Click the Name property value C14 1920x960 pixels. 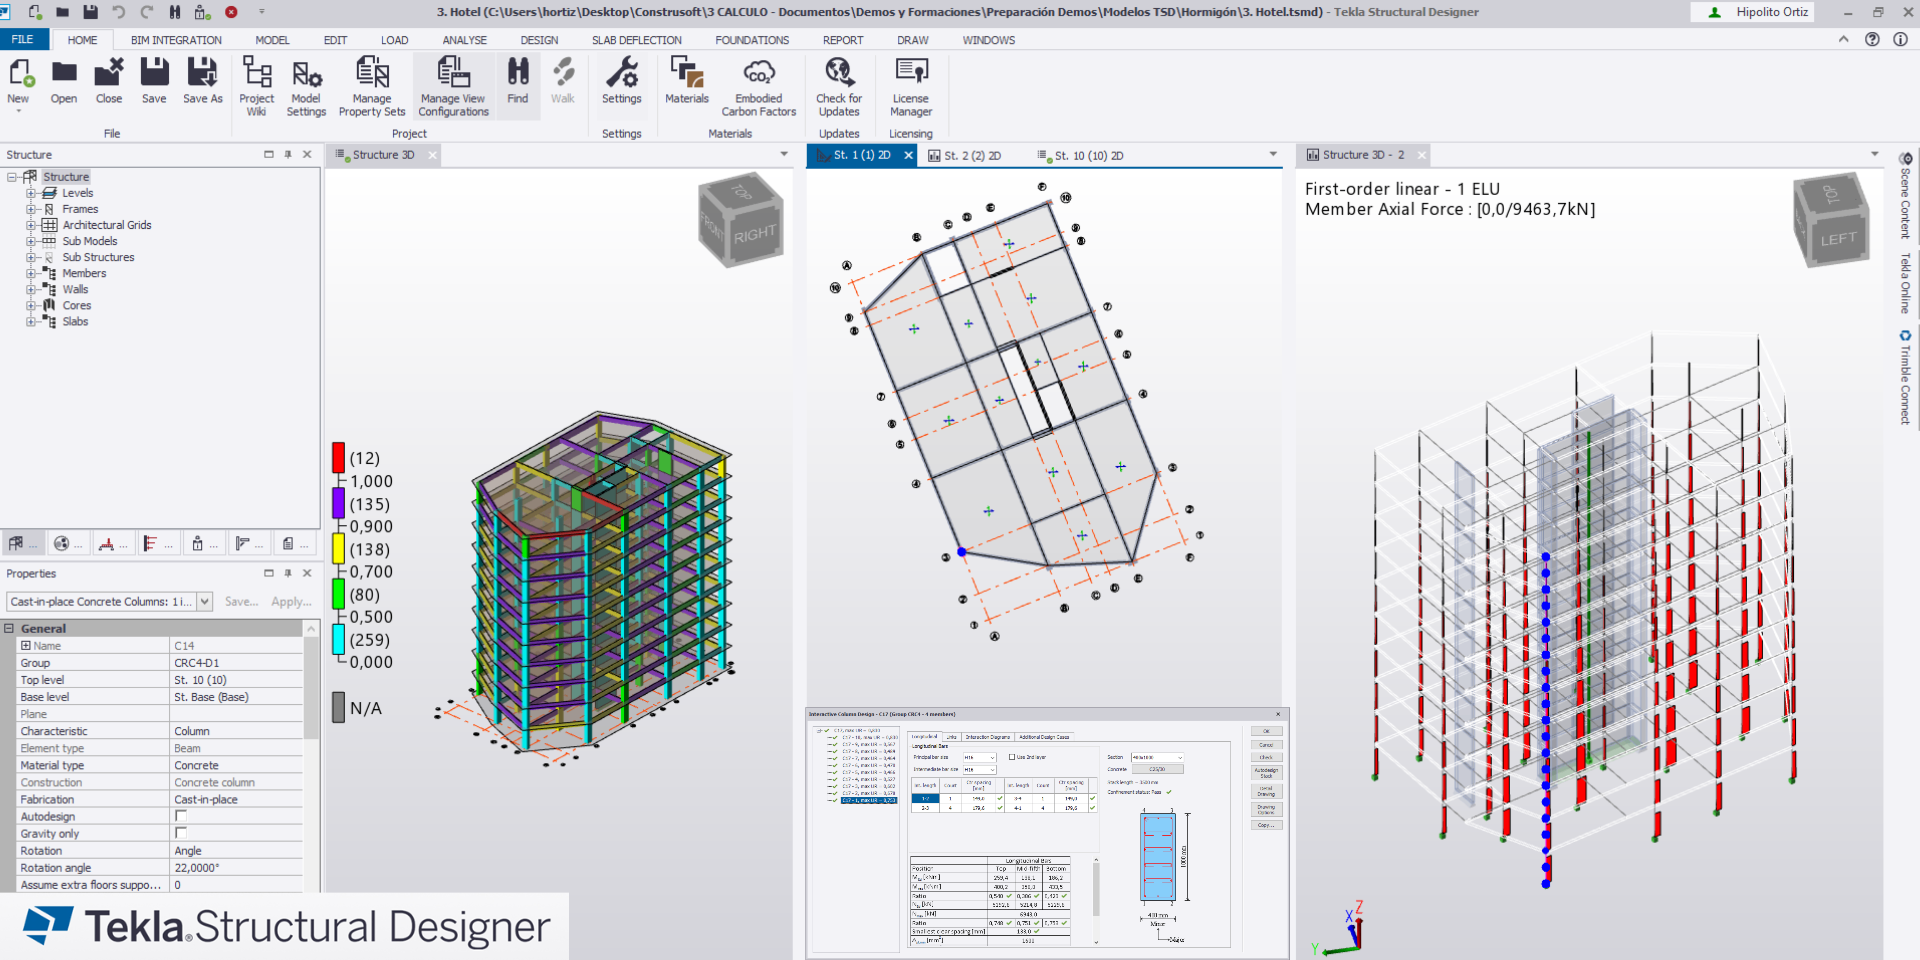click(237, 646)
